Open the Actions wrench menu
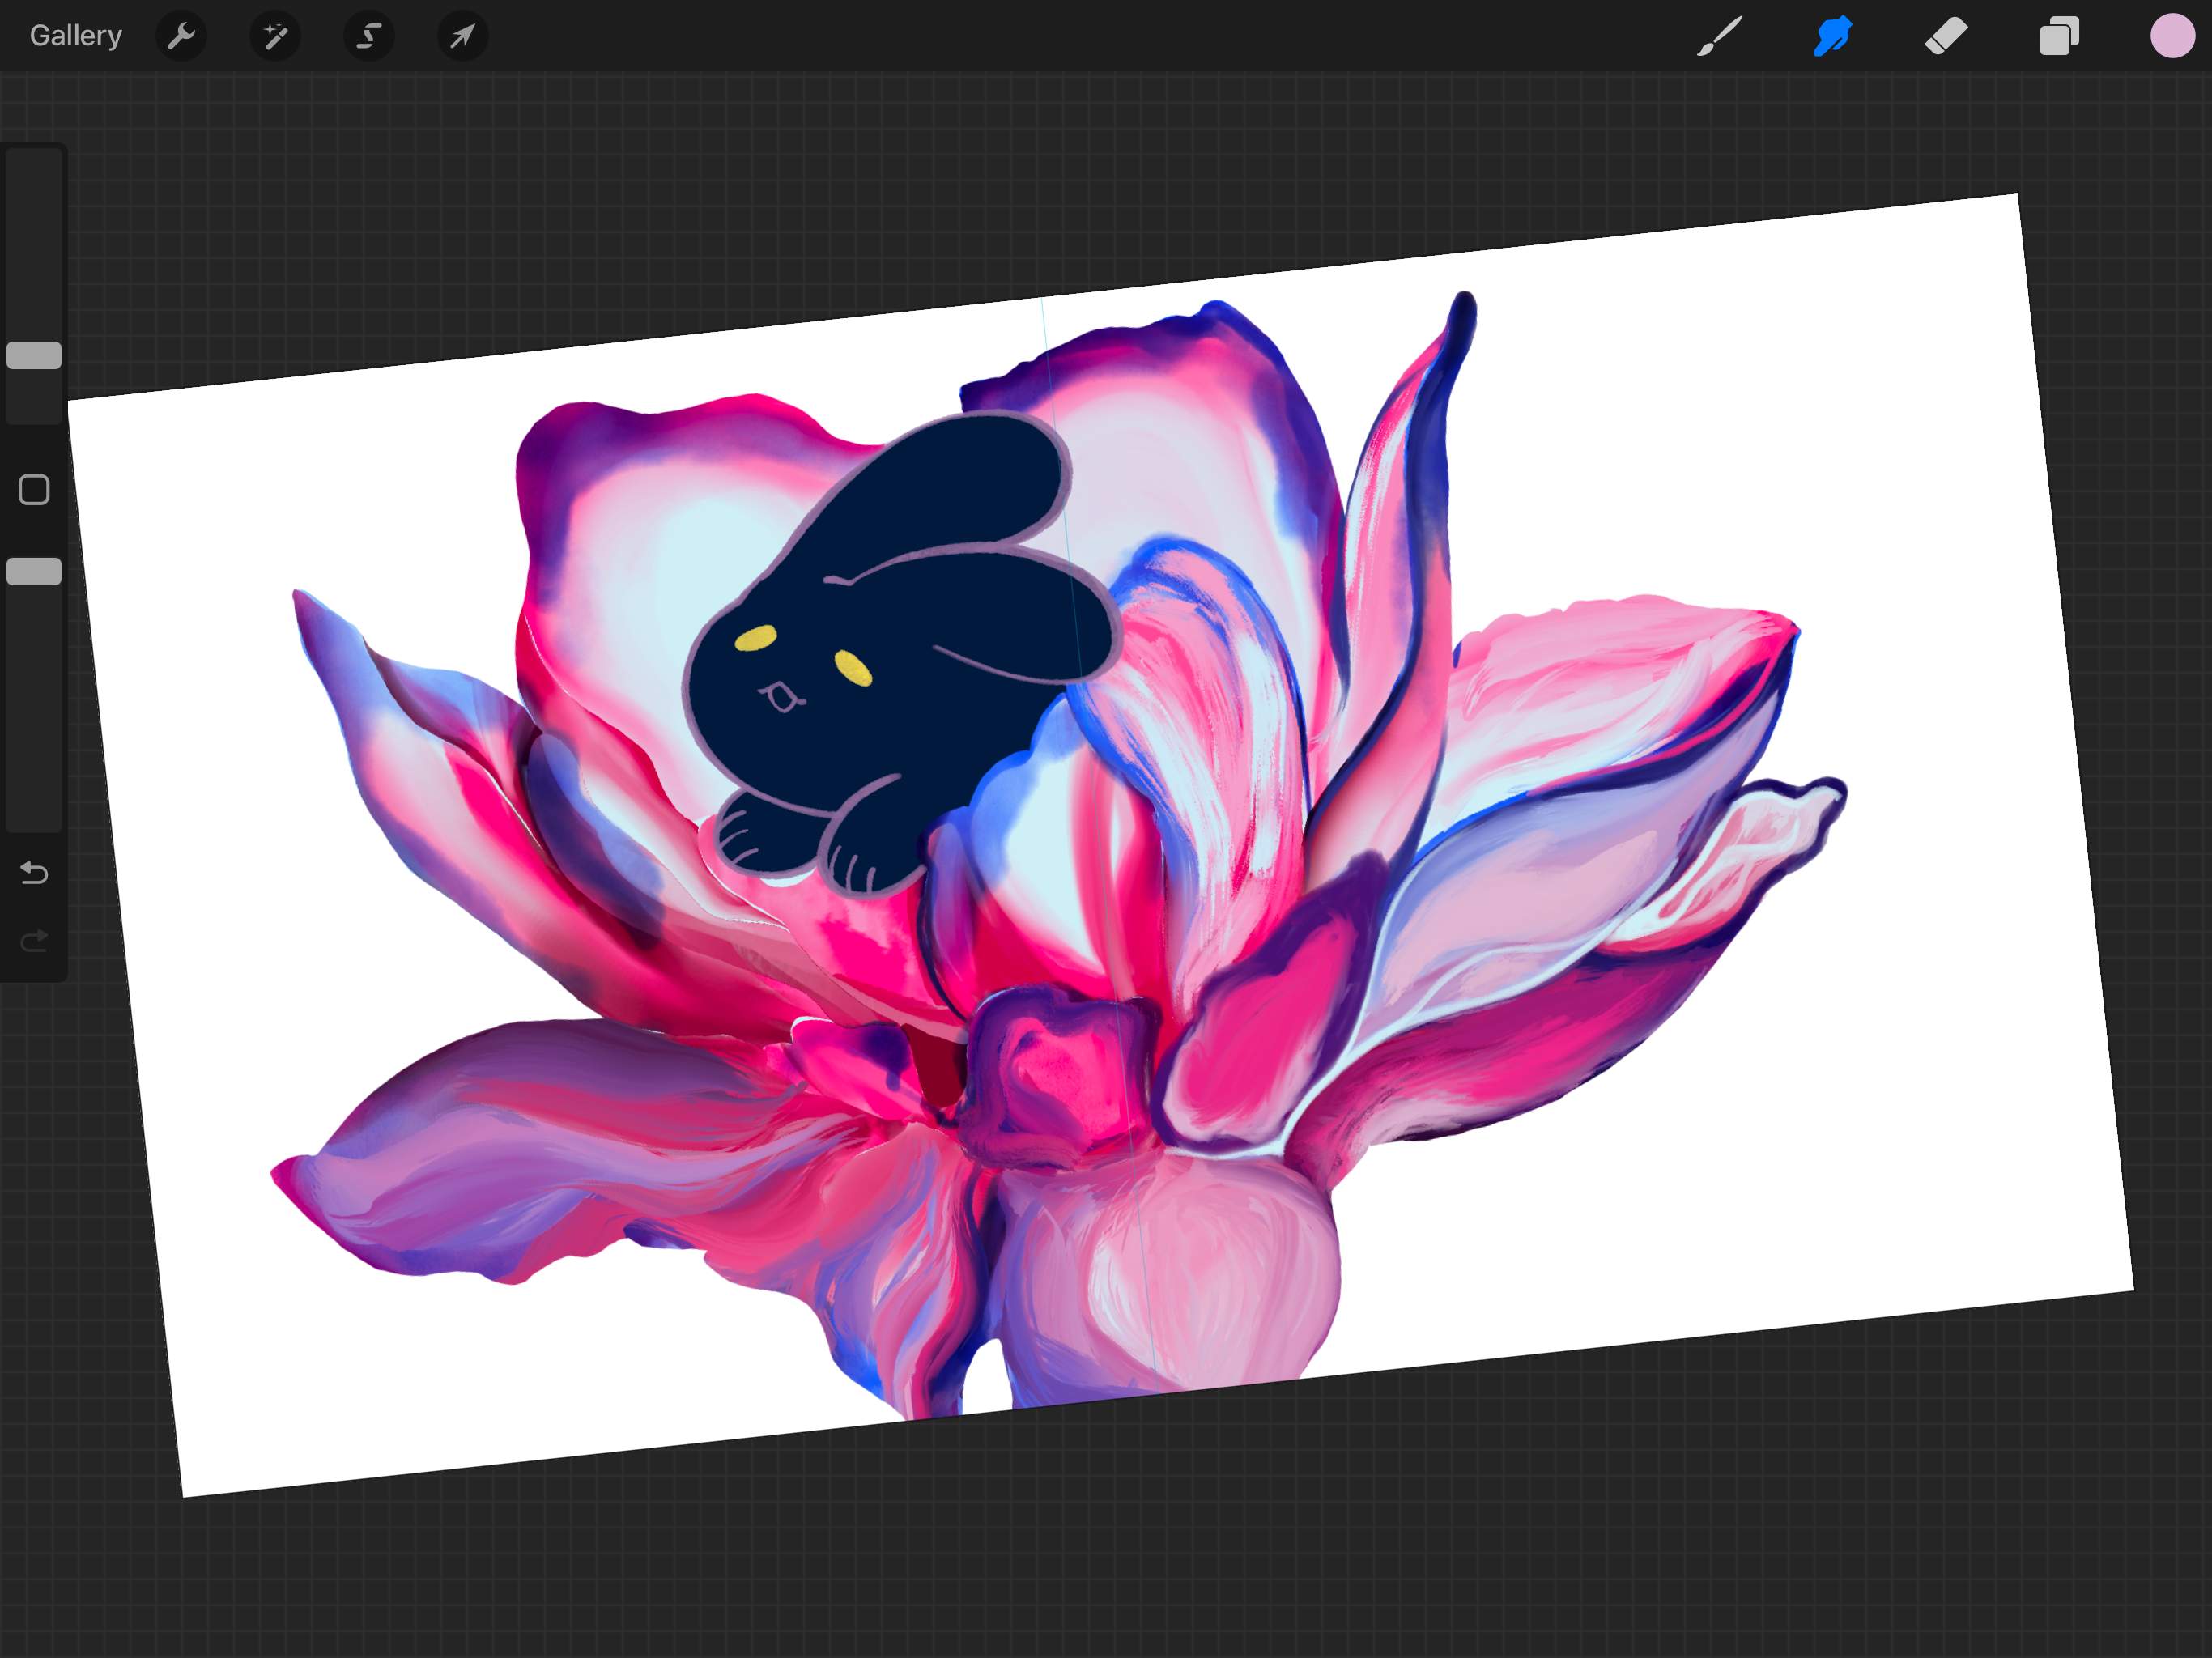The width and height of the screenshot is (2212, 1658). coord(181,36)
